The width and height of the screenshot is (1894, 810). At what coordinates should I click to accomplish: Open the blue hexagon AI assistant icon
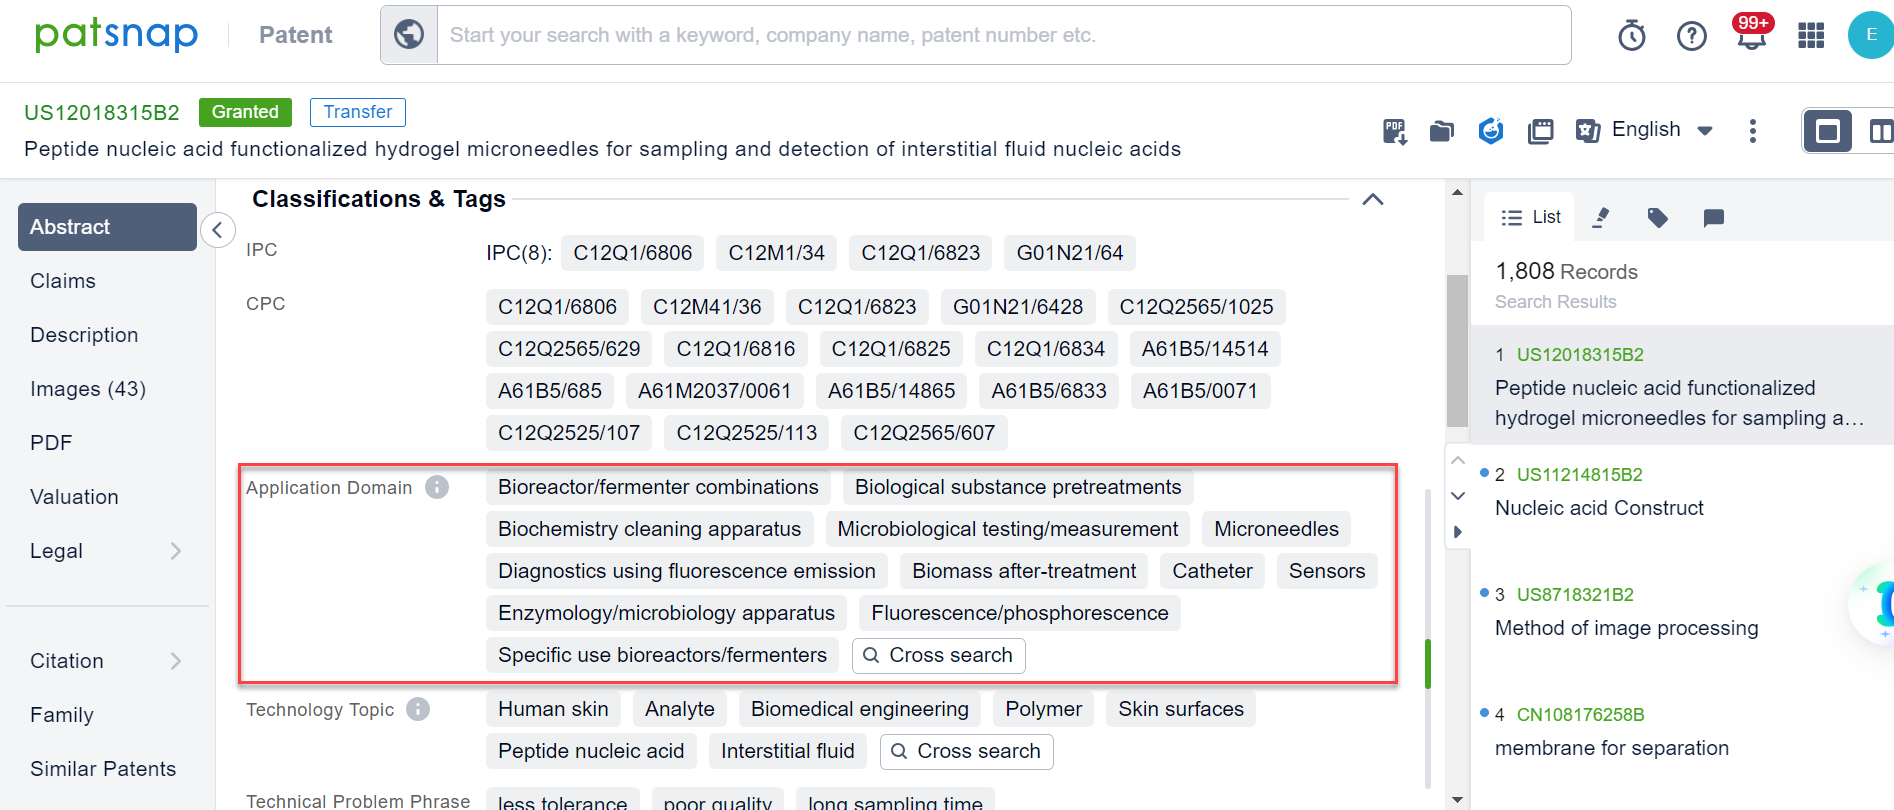pos(1490,131)
